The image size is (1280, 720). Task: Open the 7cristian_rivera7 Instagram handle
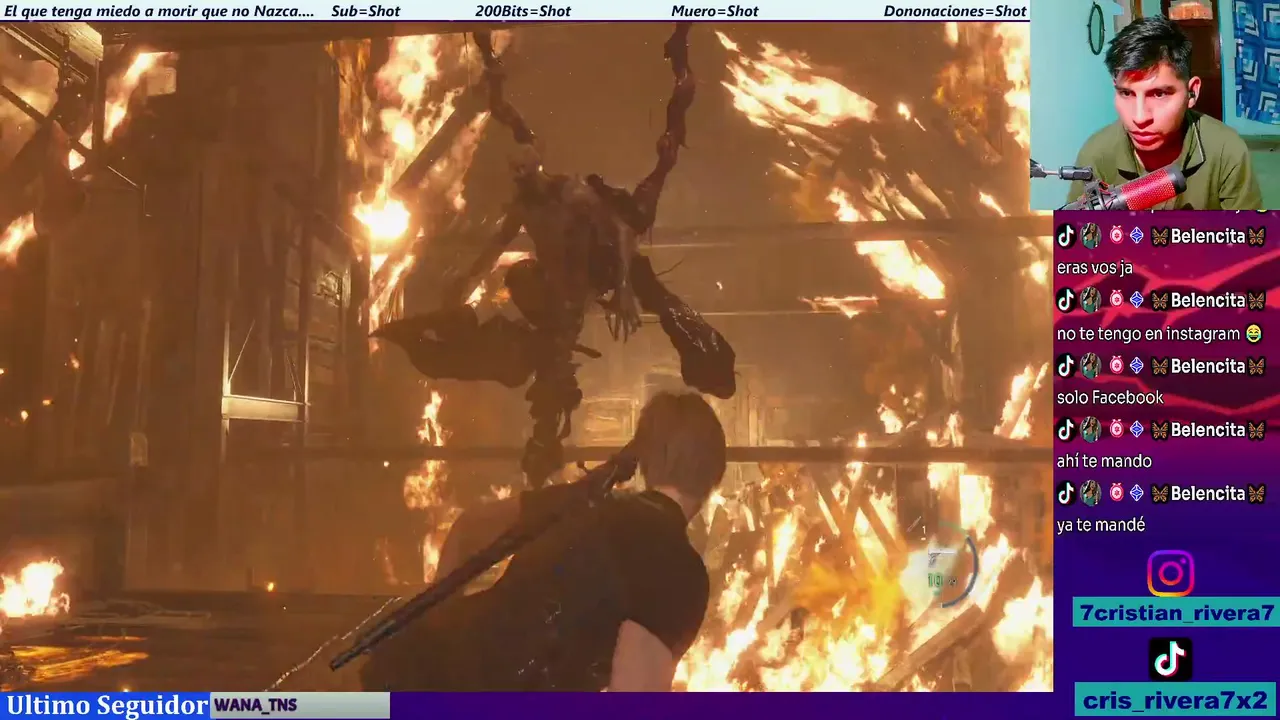(x=1176, y=613)
